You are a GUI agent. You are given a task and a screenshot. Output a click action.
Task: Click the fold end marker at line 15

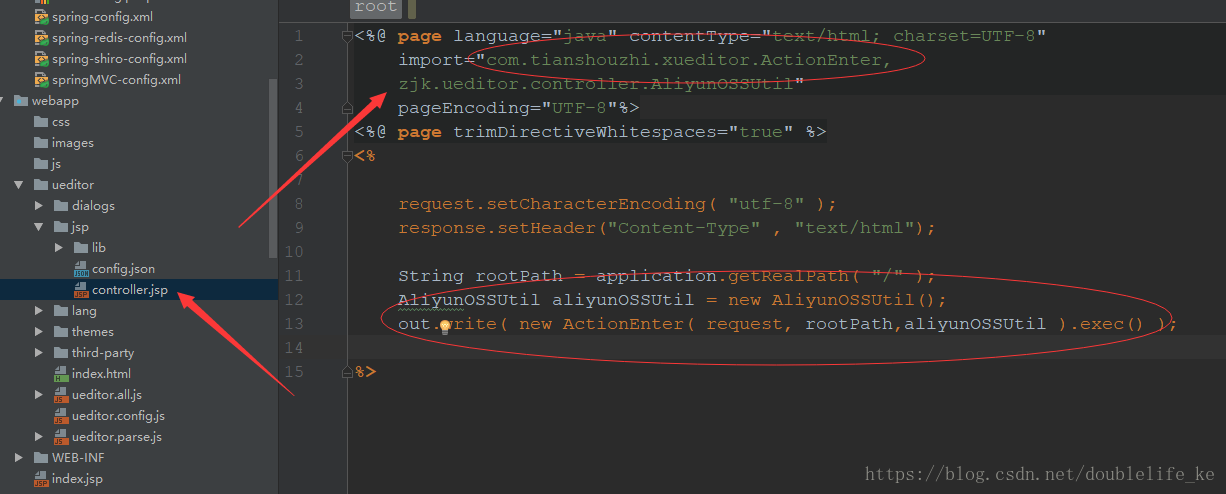(x=348, y=372)
